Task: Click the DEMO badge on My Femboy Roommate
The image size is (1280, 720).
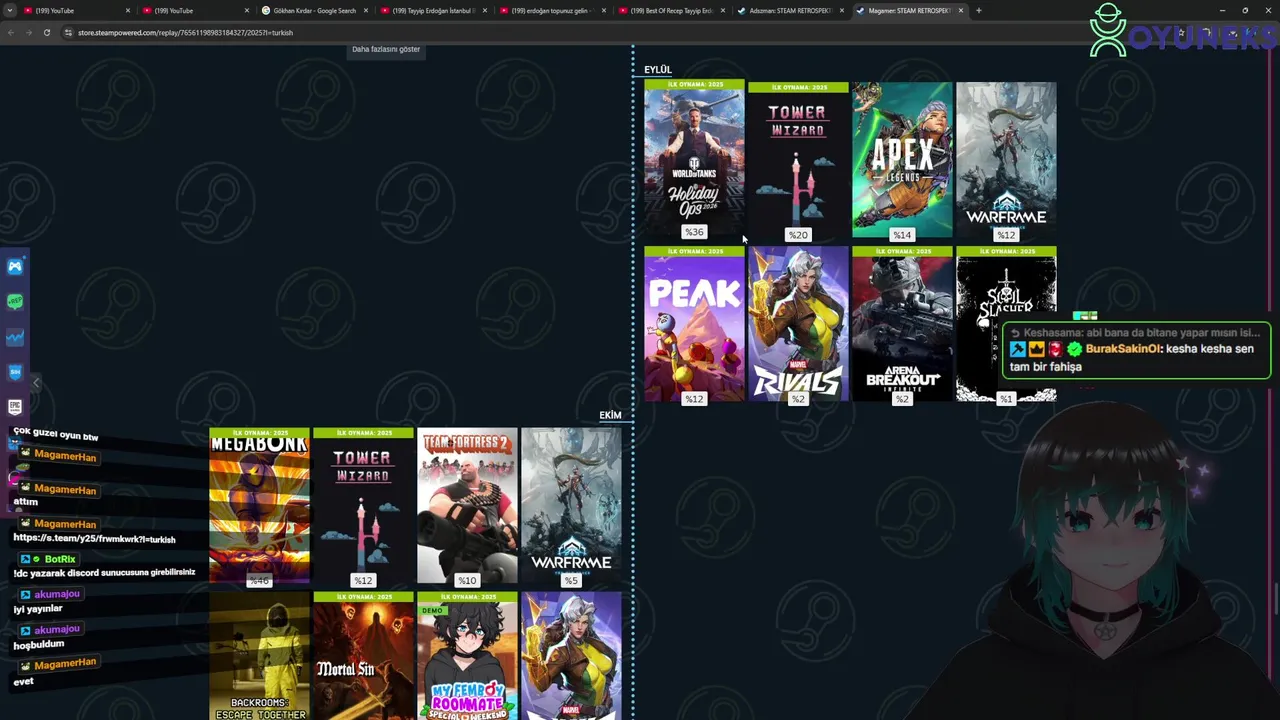Action: point(432,610)
